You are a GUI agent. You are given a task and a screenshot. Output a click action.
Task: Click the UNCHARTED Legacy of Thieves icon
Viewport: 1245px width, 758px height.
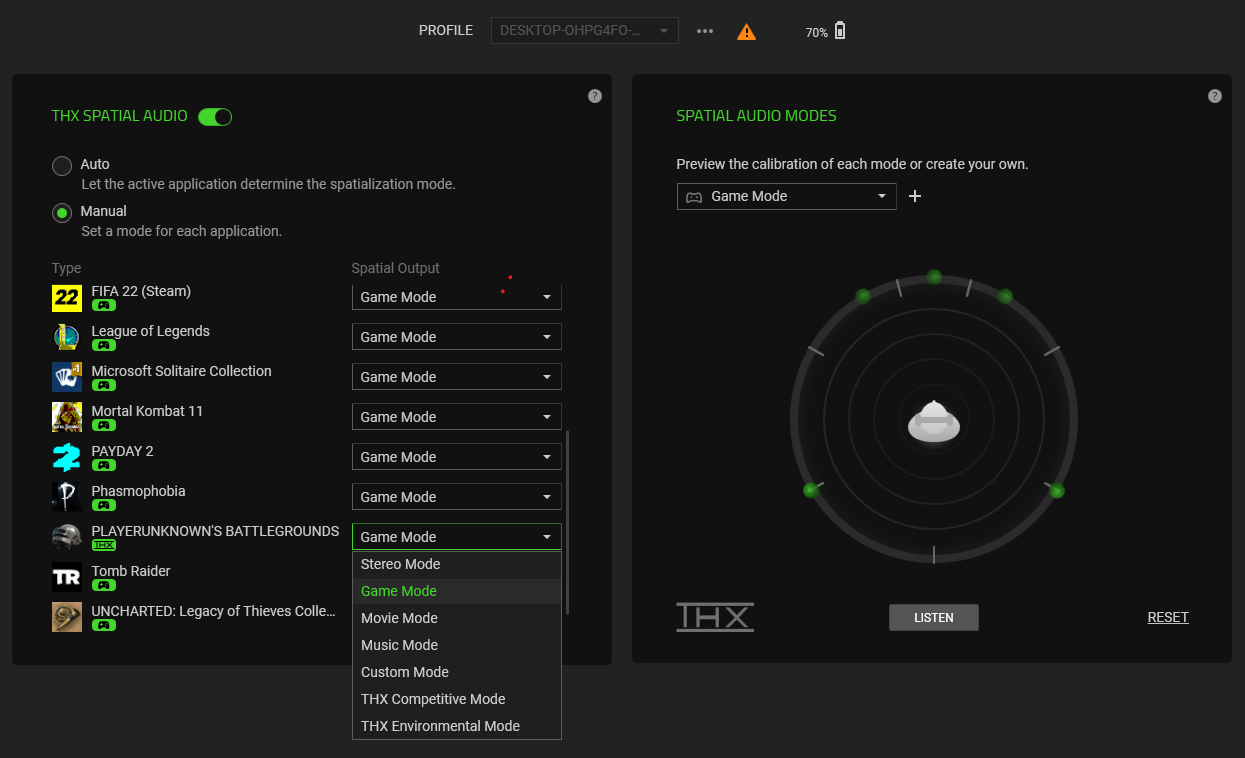(67, 617)
